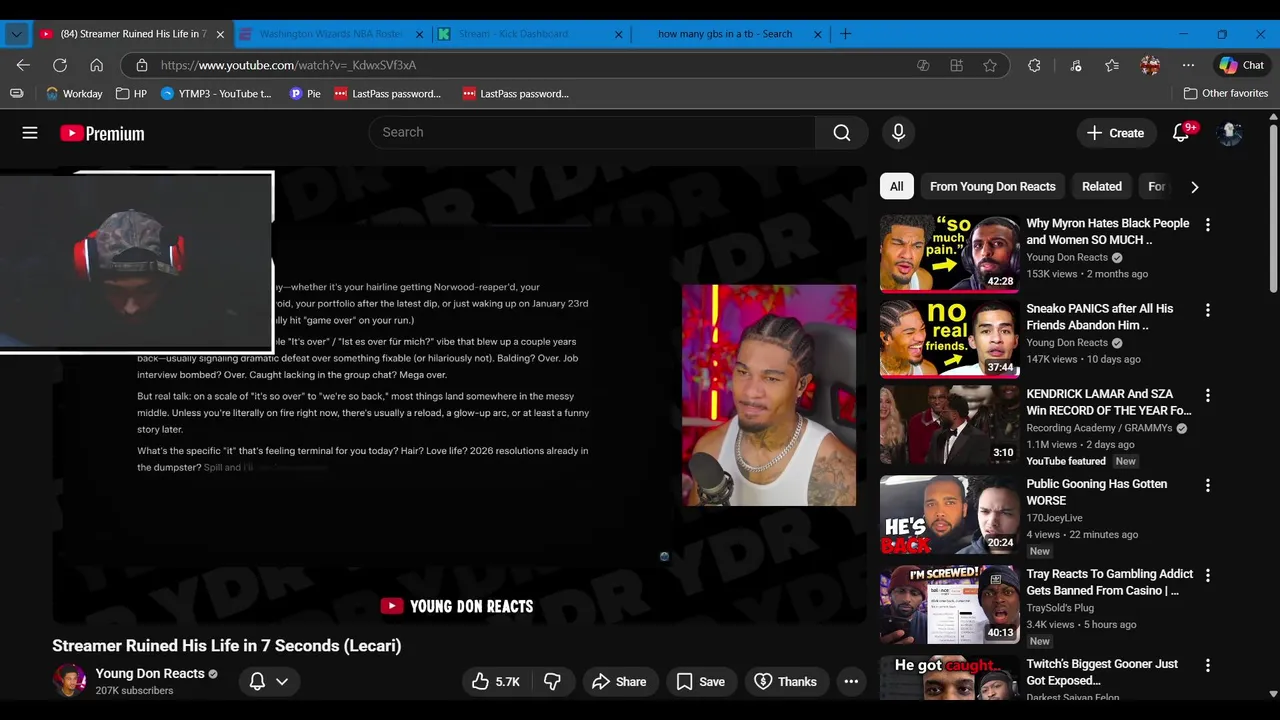
Task: Click the Create button
Action: tap(1115, 133)
